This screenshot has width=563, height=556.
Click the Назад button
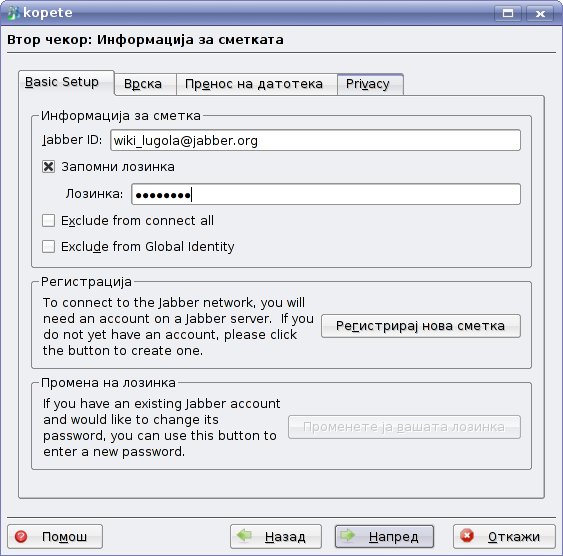[276, 536]
